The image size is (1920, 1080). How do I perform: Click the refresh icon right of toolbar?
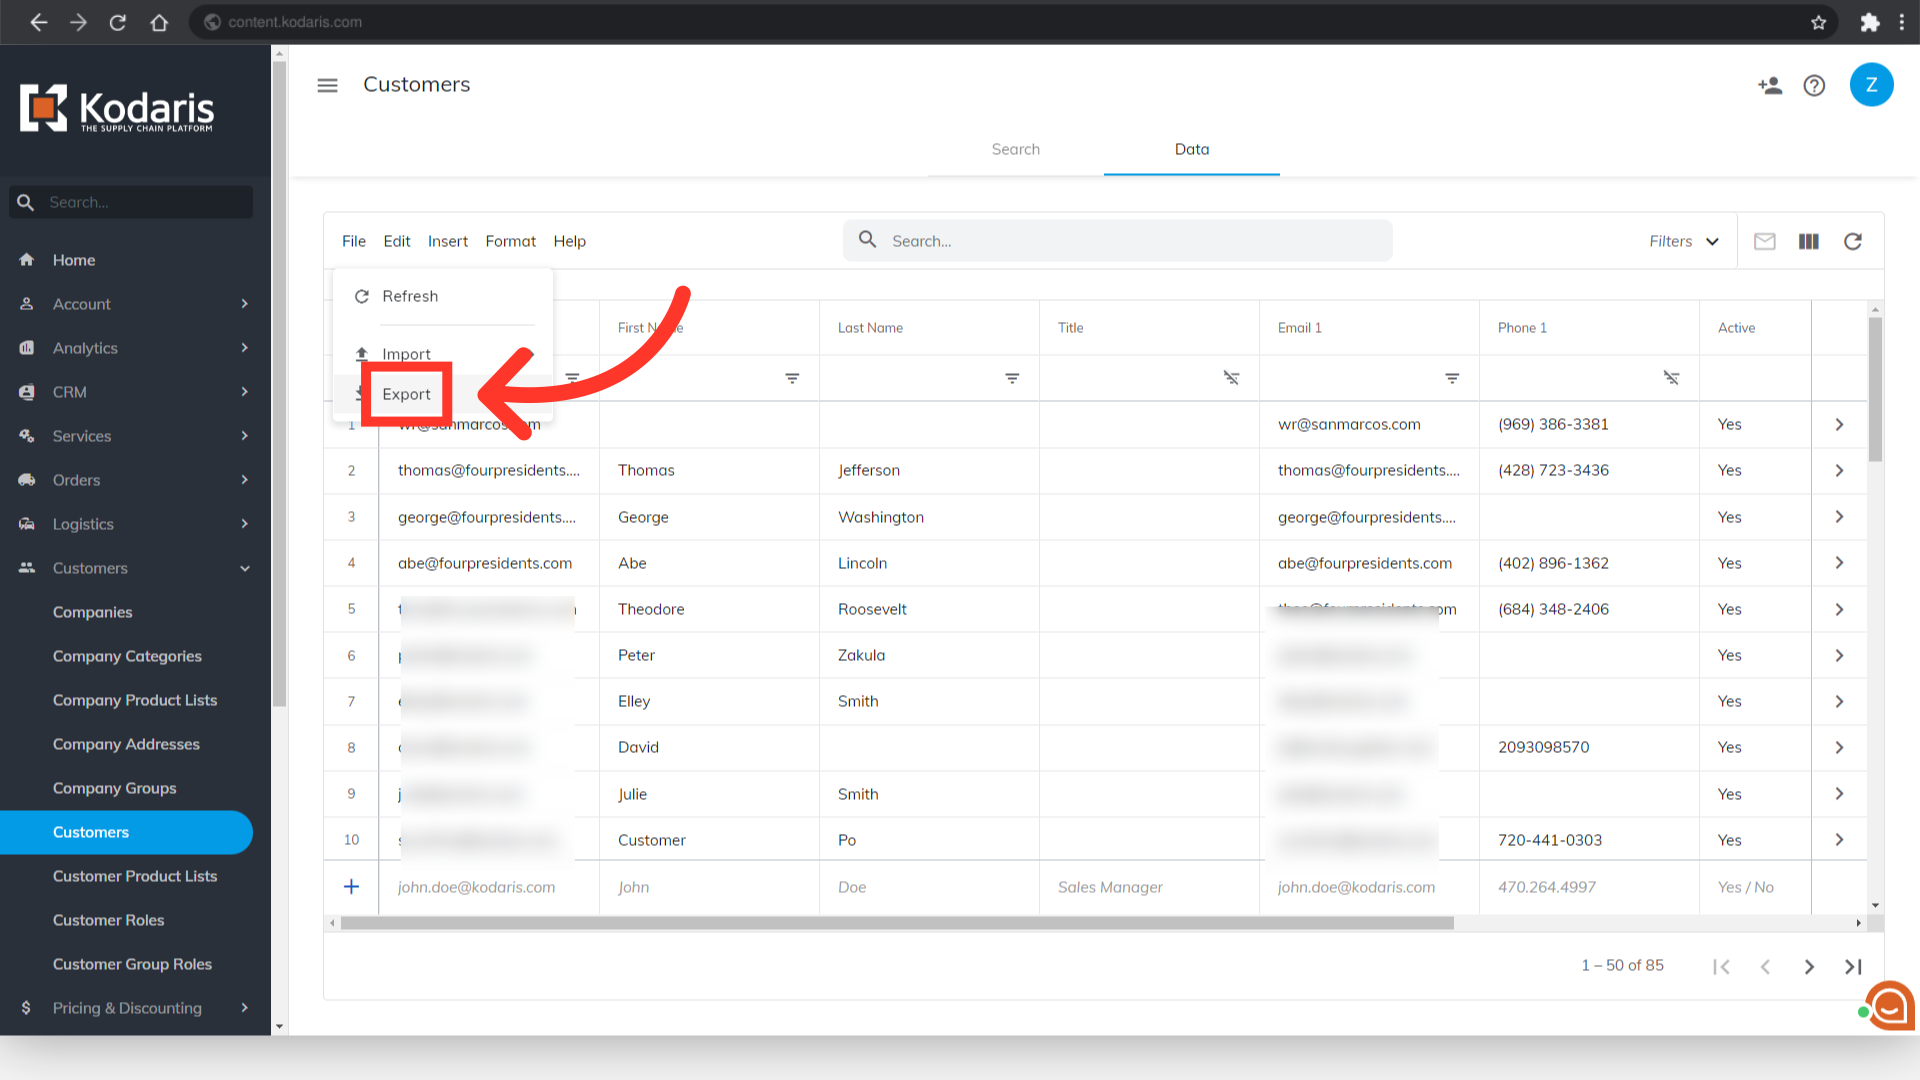point(1852,241)
